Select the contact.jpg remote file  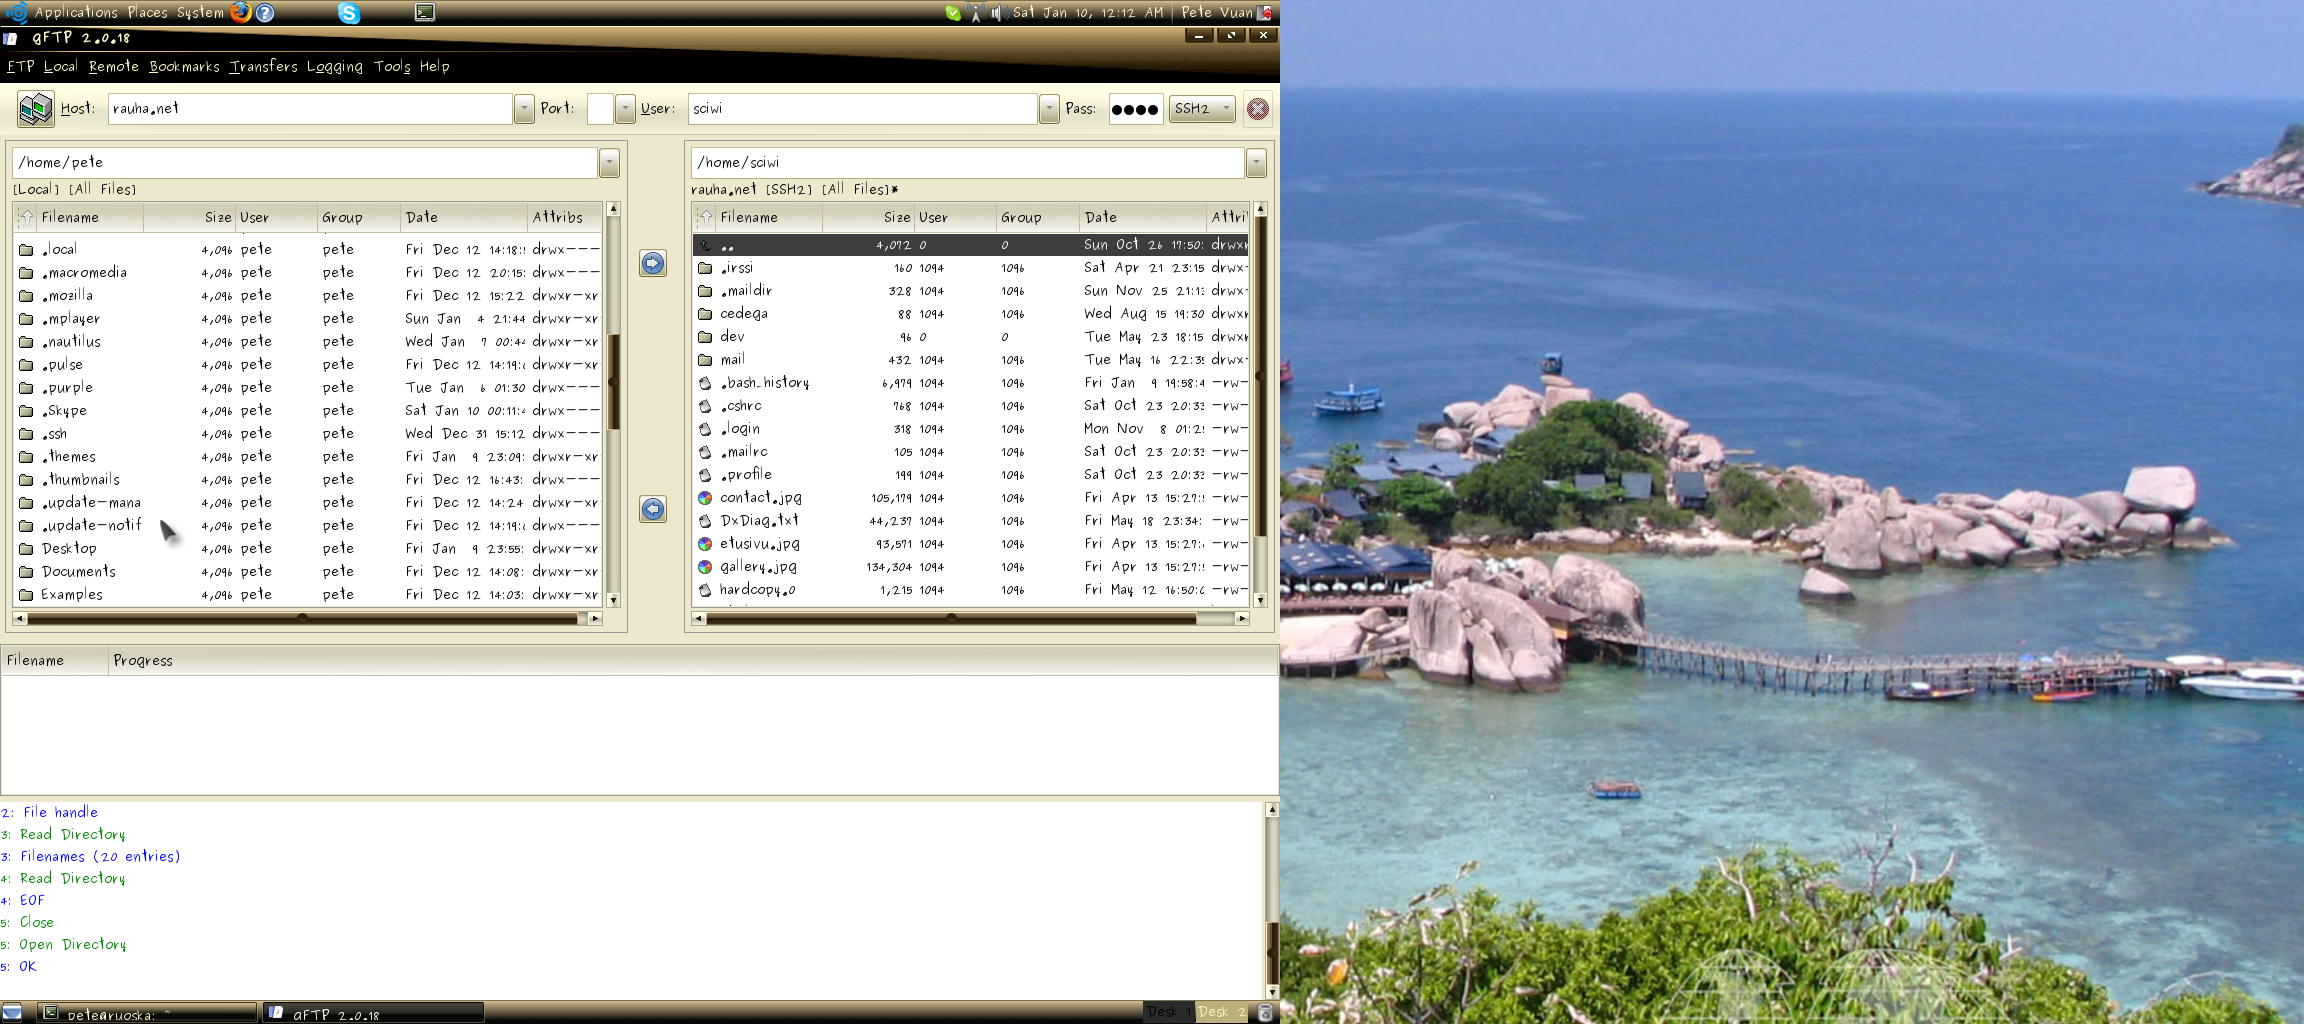761,497
